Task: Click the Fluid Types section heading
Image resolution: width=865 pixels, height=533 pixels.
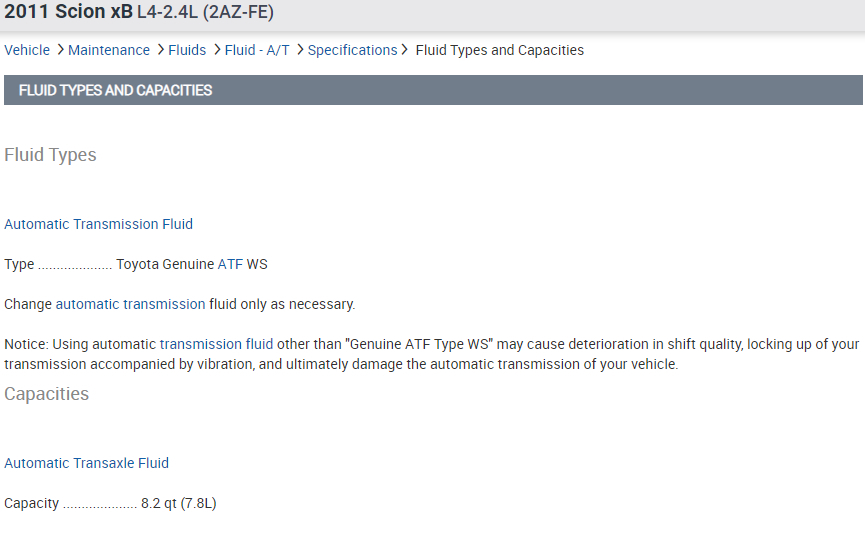Action: tap(50, 155)
